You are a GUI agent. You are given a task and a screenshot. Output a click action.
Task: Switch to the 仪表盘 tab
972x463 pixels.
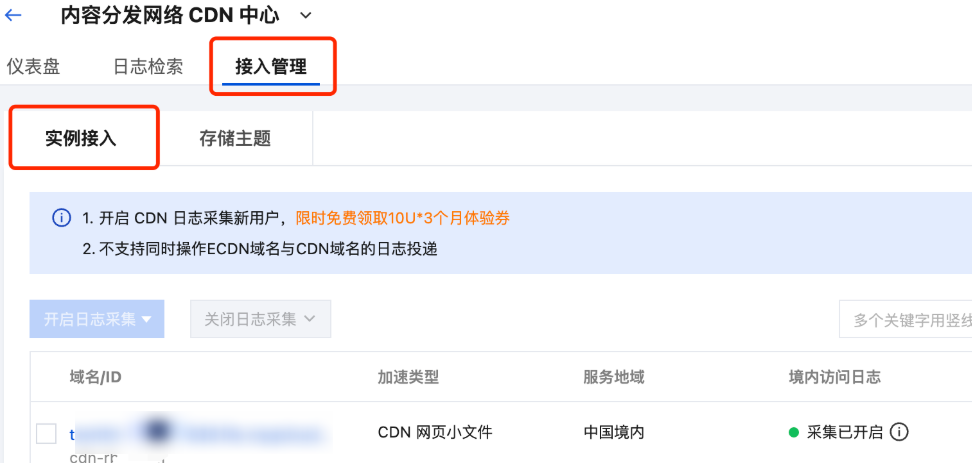click(33, 67)
